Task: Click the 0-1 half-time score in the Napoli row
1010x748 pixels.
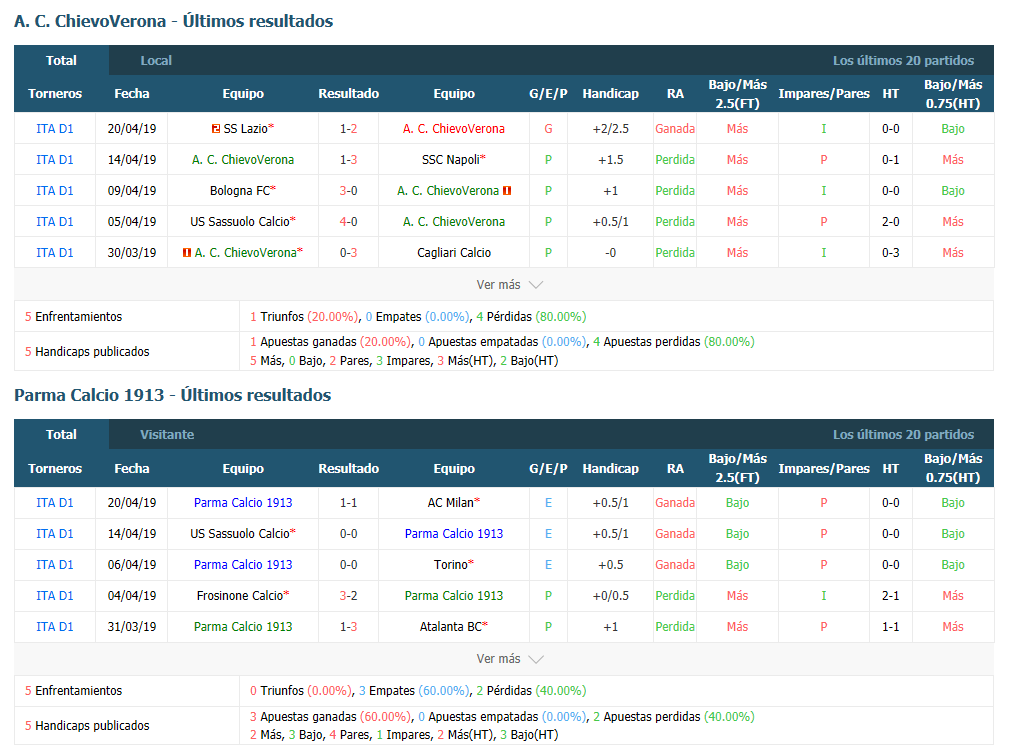Action: click(891, 160)
